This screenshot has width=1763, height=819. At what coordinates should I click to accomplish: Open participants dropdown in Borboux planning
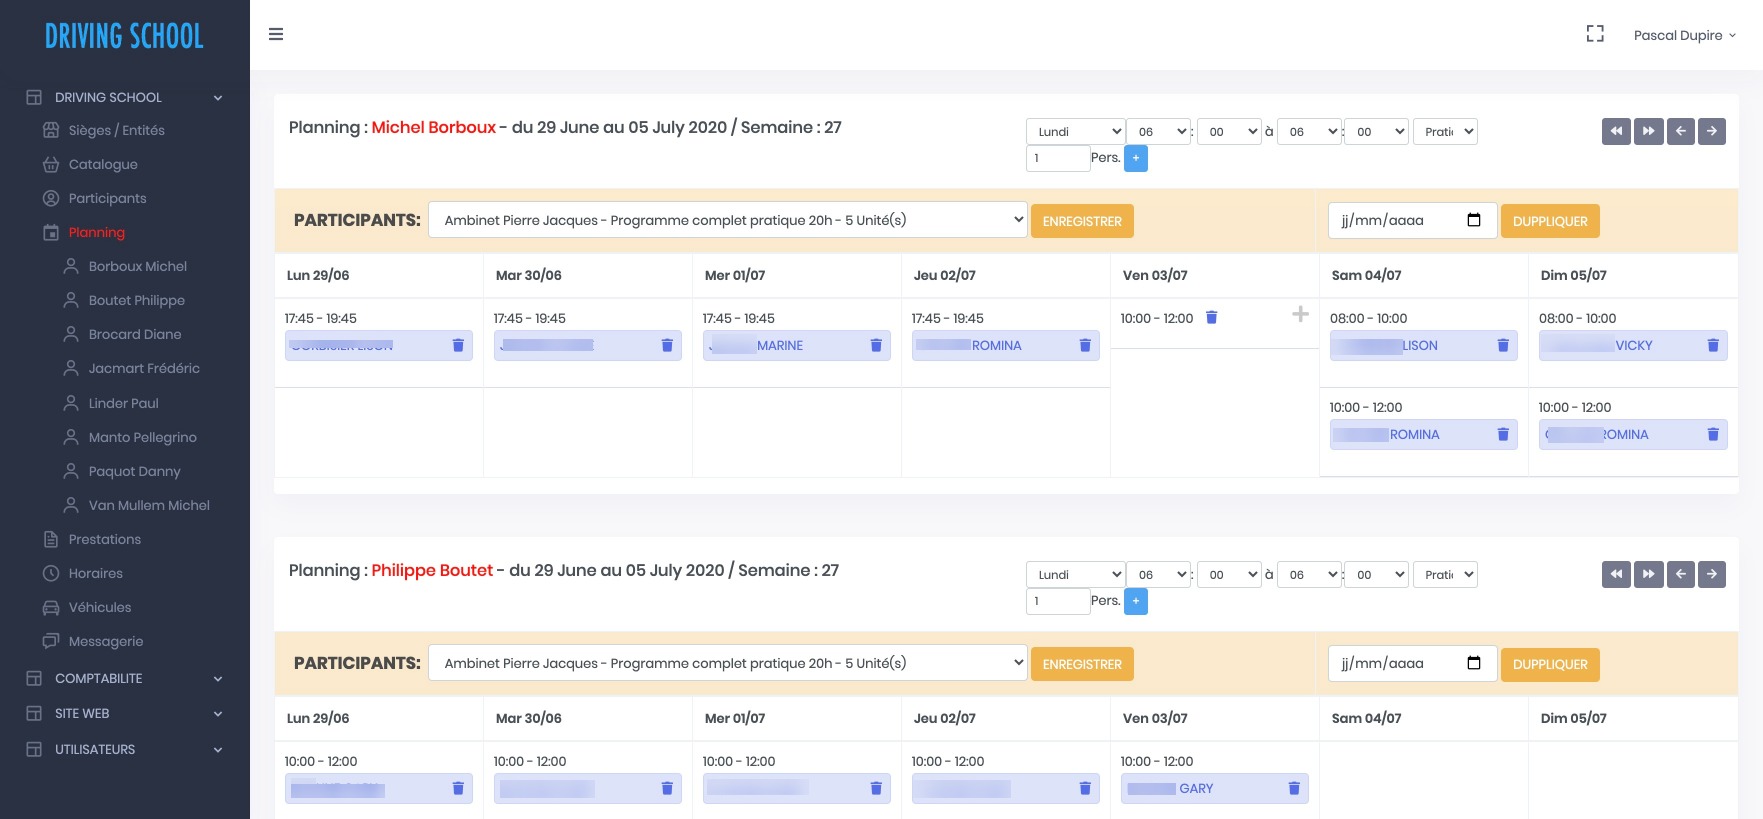tap(728, 220)
